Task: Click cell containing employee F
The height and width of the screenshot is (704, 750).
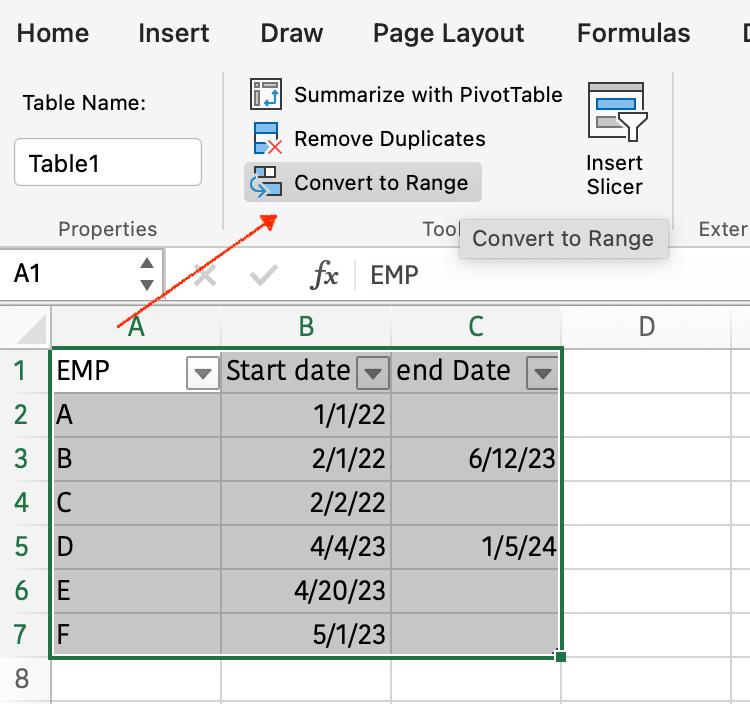Action: pos(136,635)
